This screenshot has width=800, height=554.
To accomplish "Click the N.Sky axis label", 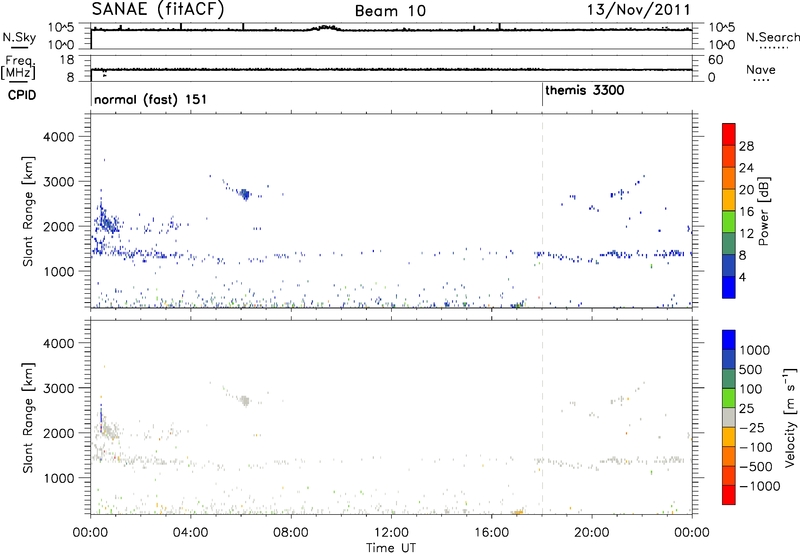I will coord(19,37).
